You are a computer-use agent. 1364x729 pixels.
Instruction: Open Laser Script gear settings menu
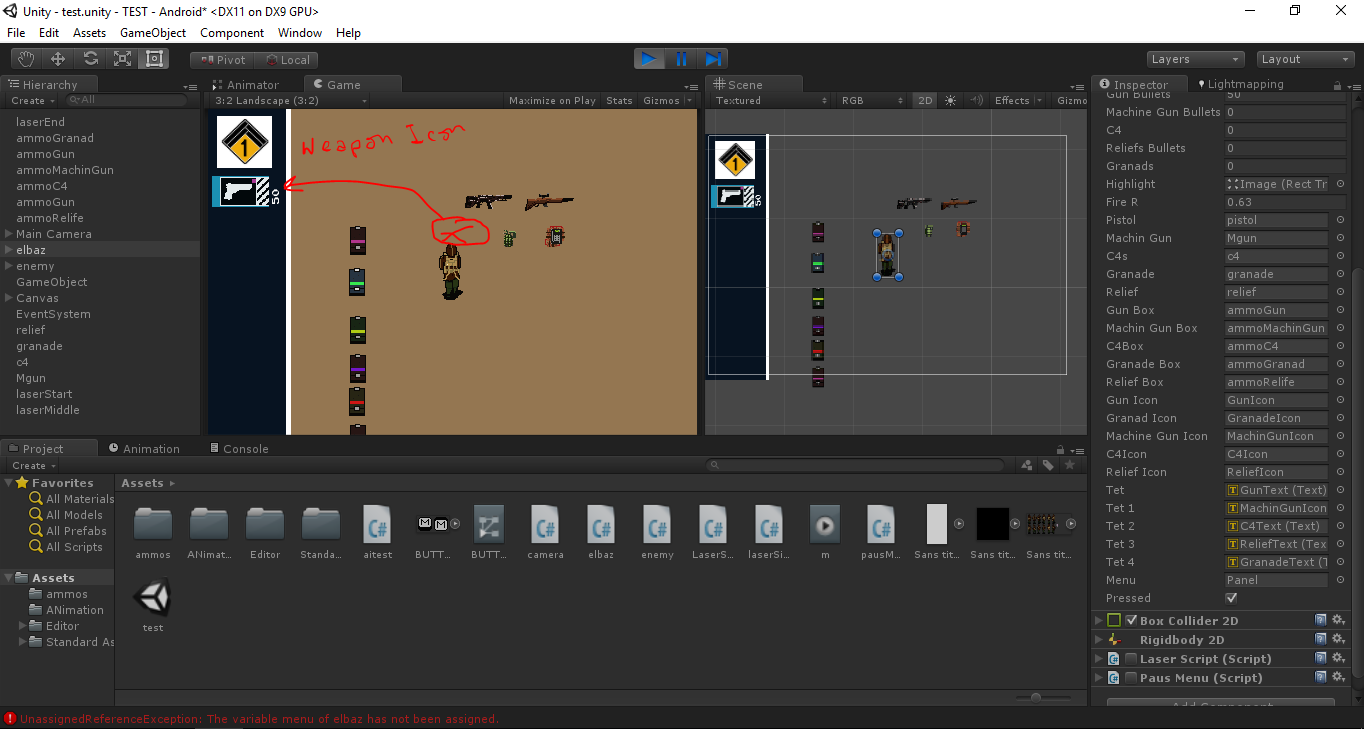[1338, 658]
